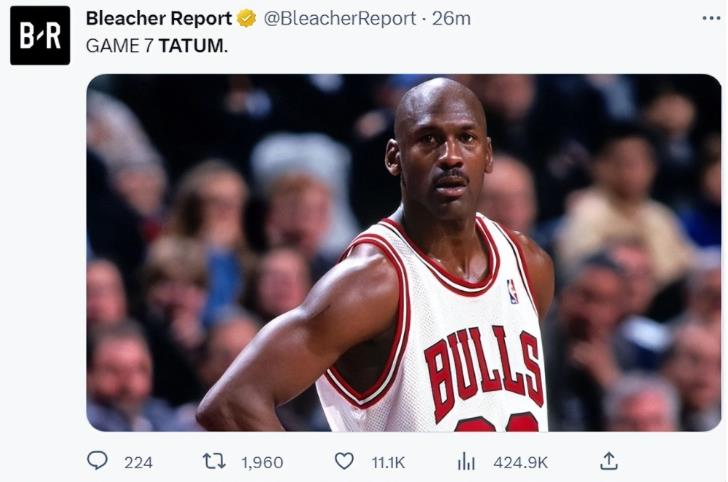
Task: Open the three-dot more options menu
Action: pos(711,19)
